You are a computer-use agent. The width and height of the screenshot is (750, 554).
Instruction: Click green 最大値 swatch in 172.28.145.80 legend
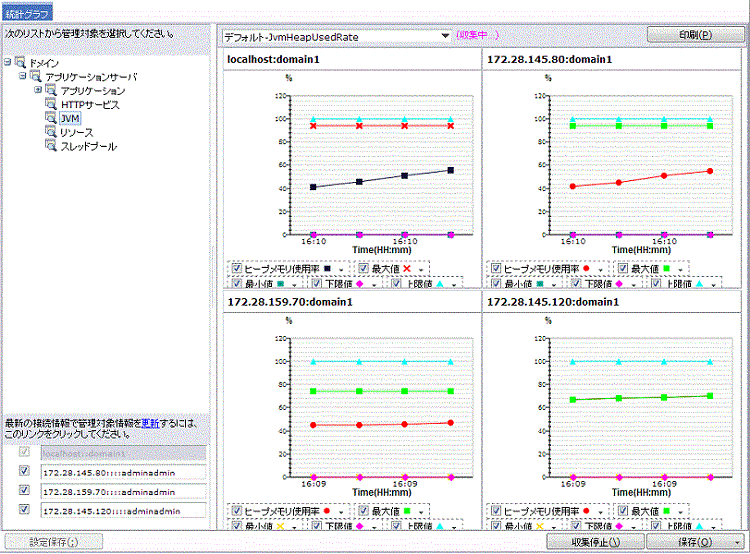point(668,269)
